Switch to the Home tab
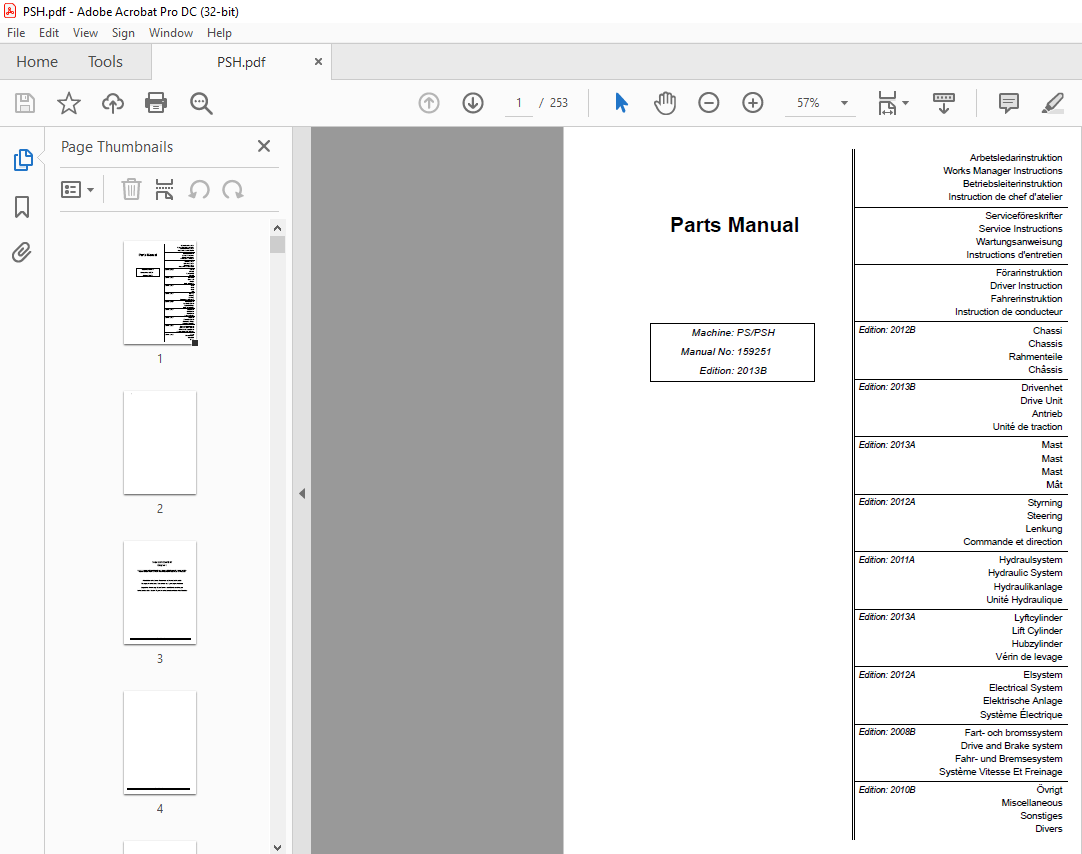The height and width of the screenshot is (854, 1082). (37, 61)
